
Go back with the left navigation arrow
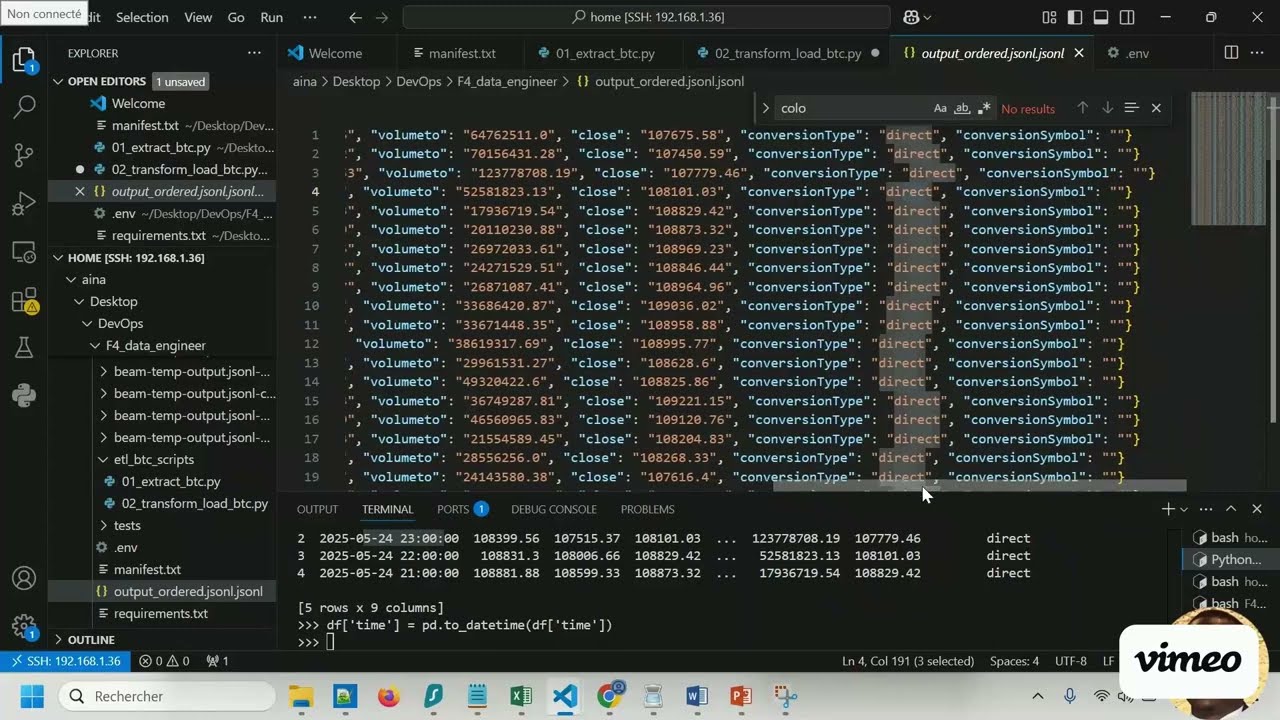[x=356, y=17]
